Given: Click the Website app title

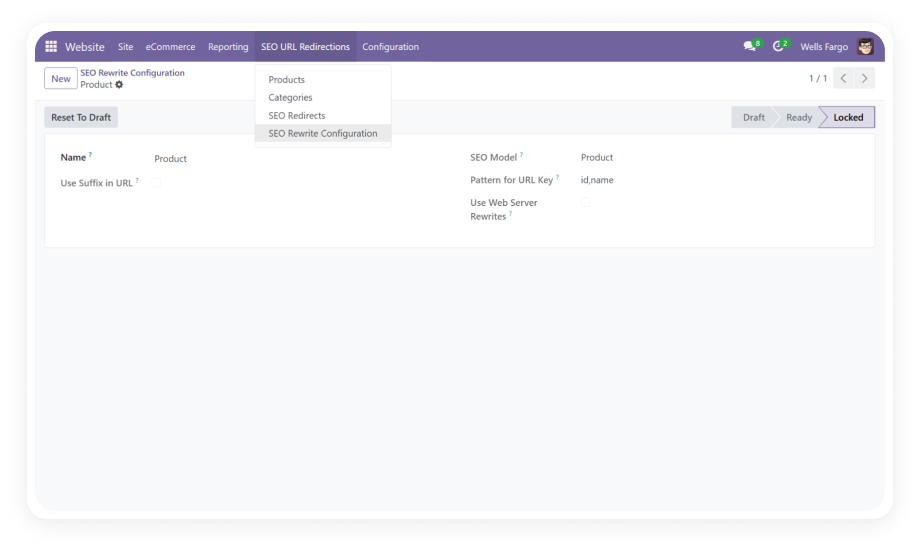Looking at the screenshot, I should click(84, 46).
